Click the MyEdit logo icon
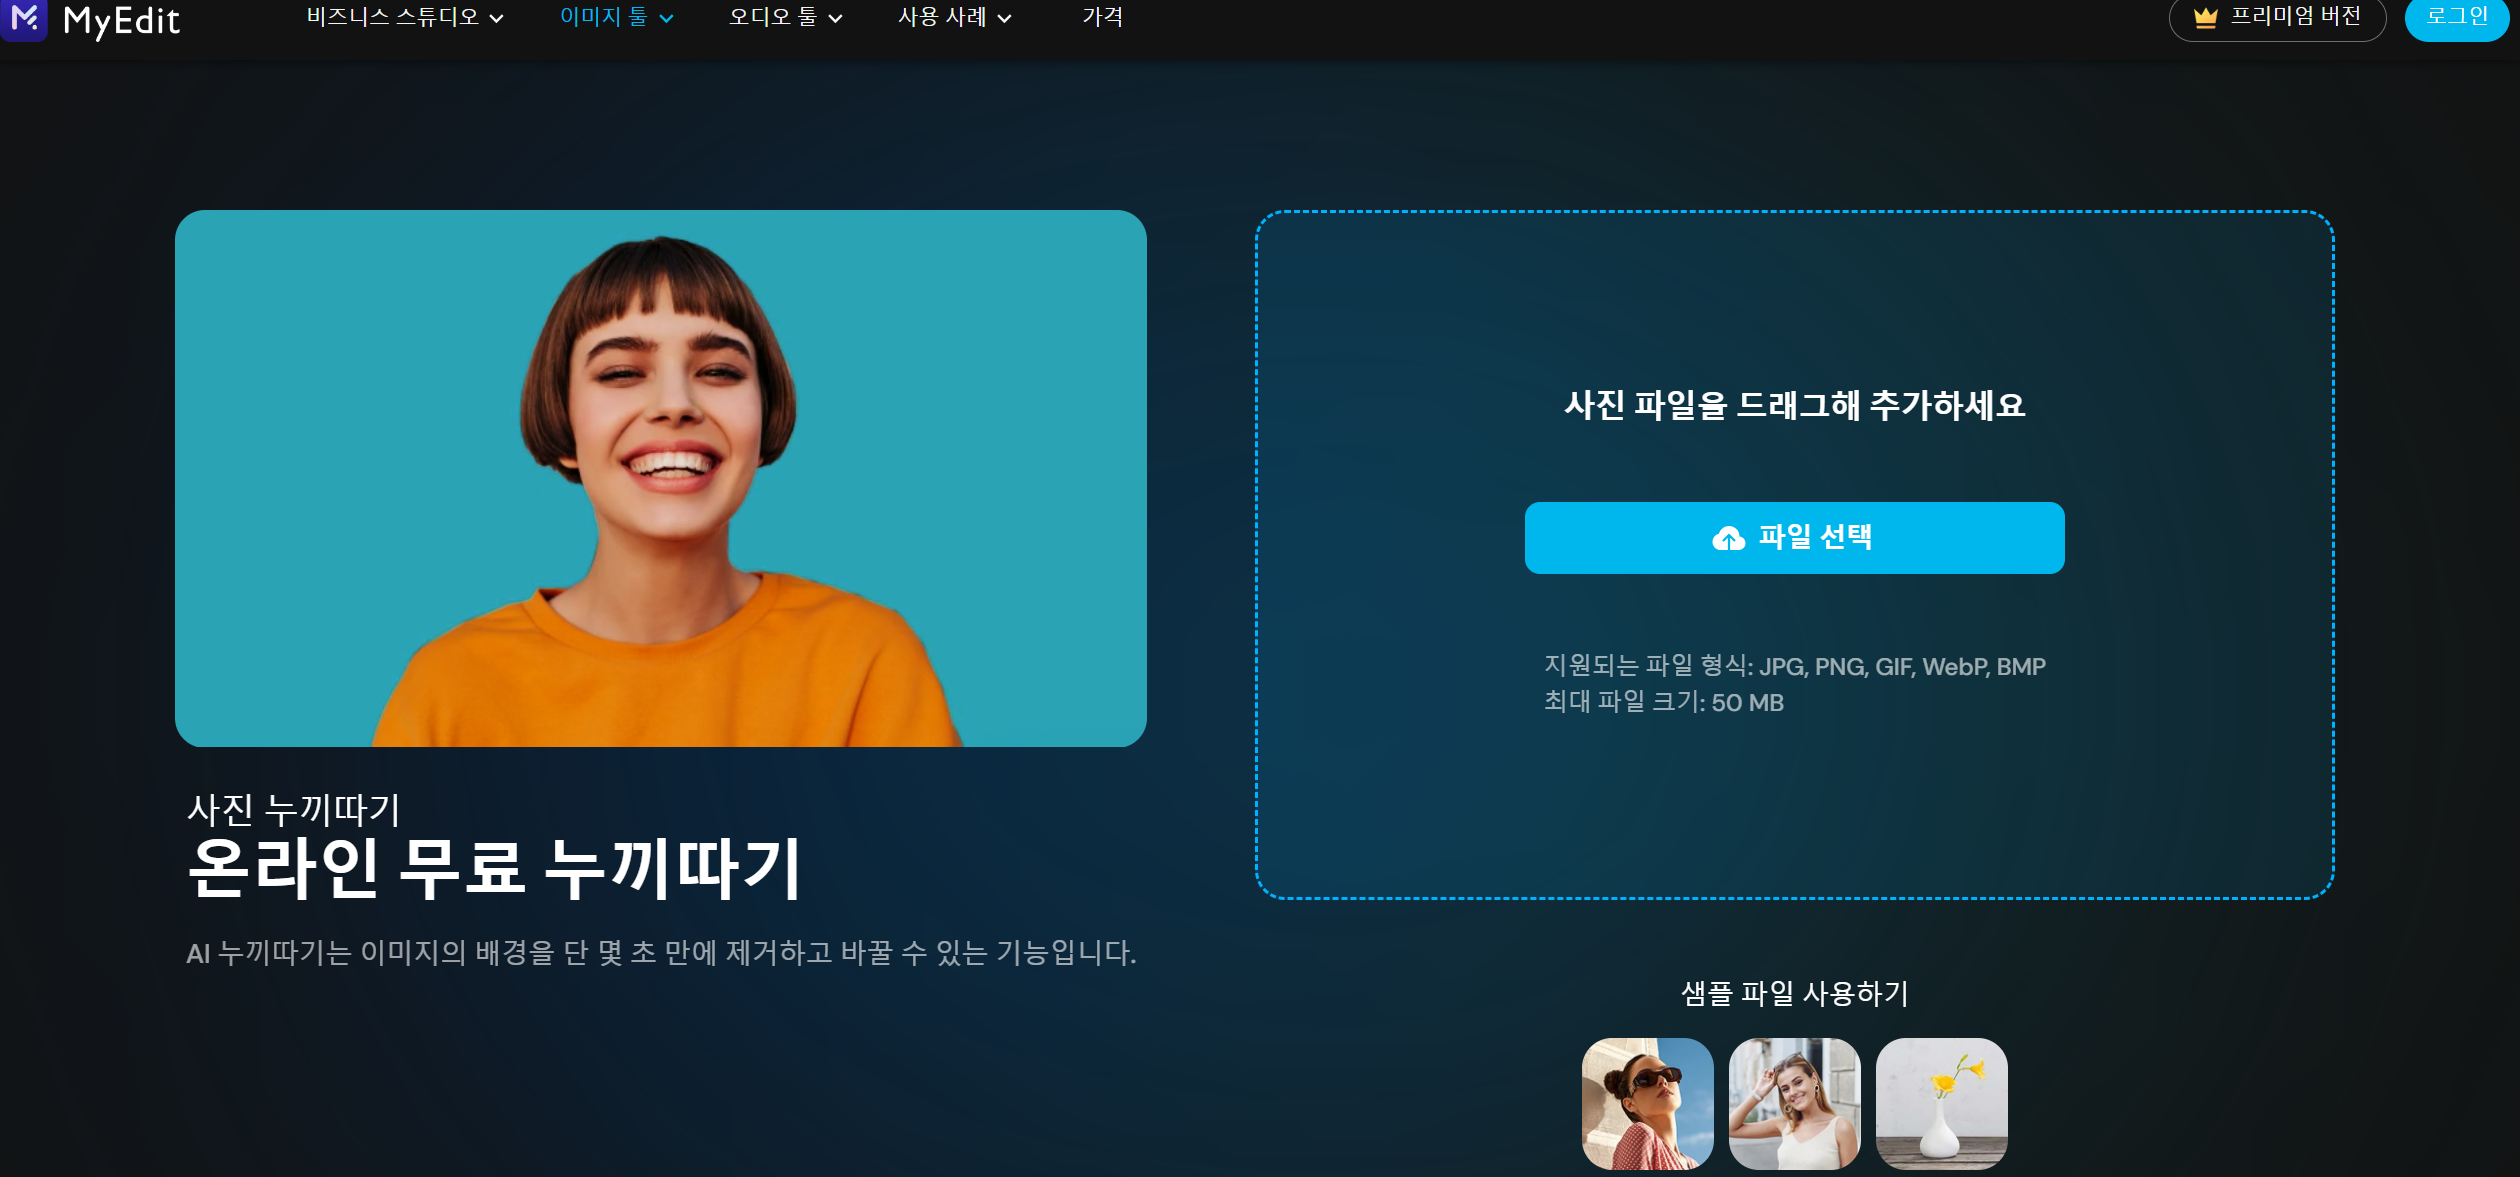Image resolution: width=2520 pixels, height=1177 pixels. point(24,18)
